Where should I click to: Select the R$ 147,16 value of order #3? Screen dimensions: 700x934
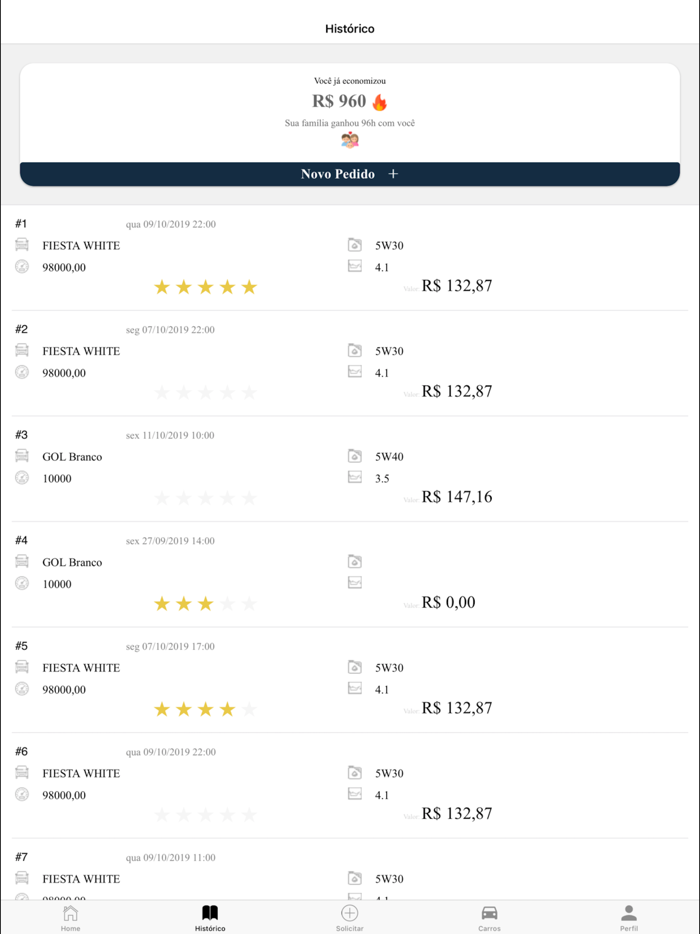456,497
